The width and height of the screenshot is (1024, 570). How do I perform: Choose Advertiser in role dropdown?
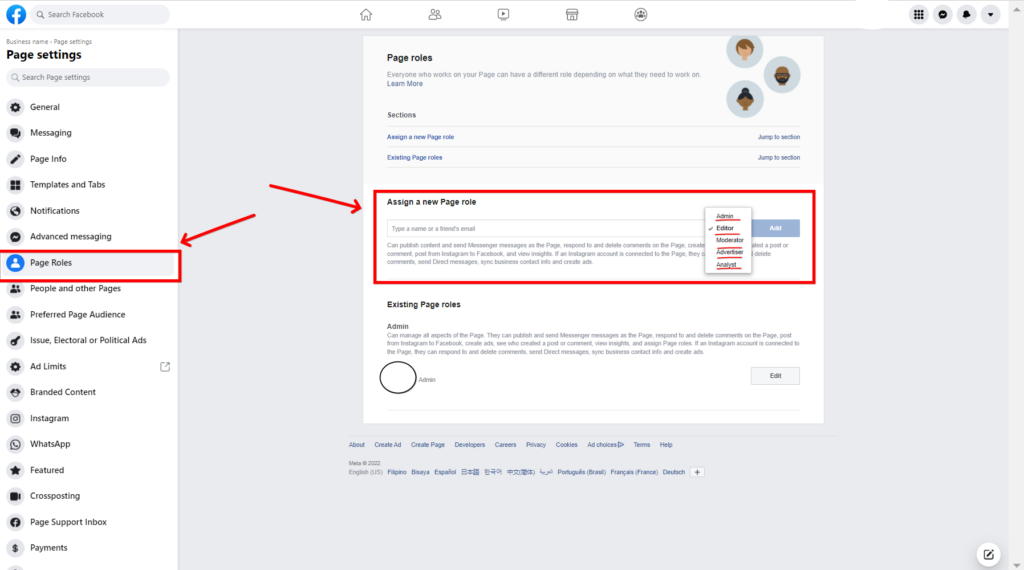pyautogui.click(x=729, y=252)
